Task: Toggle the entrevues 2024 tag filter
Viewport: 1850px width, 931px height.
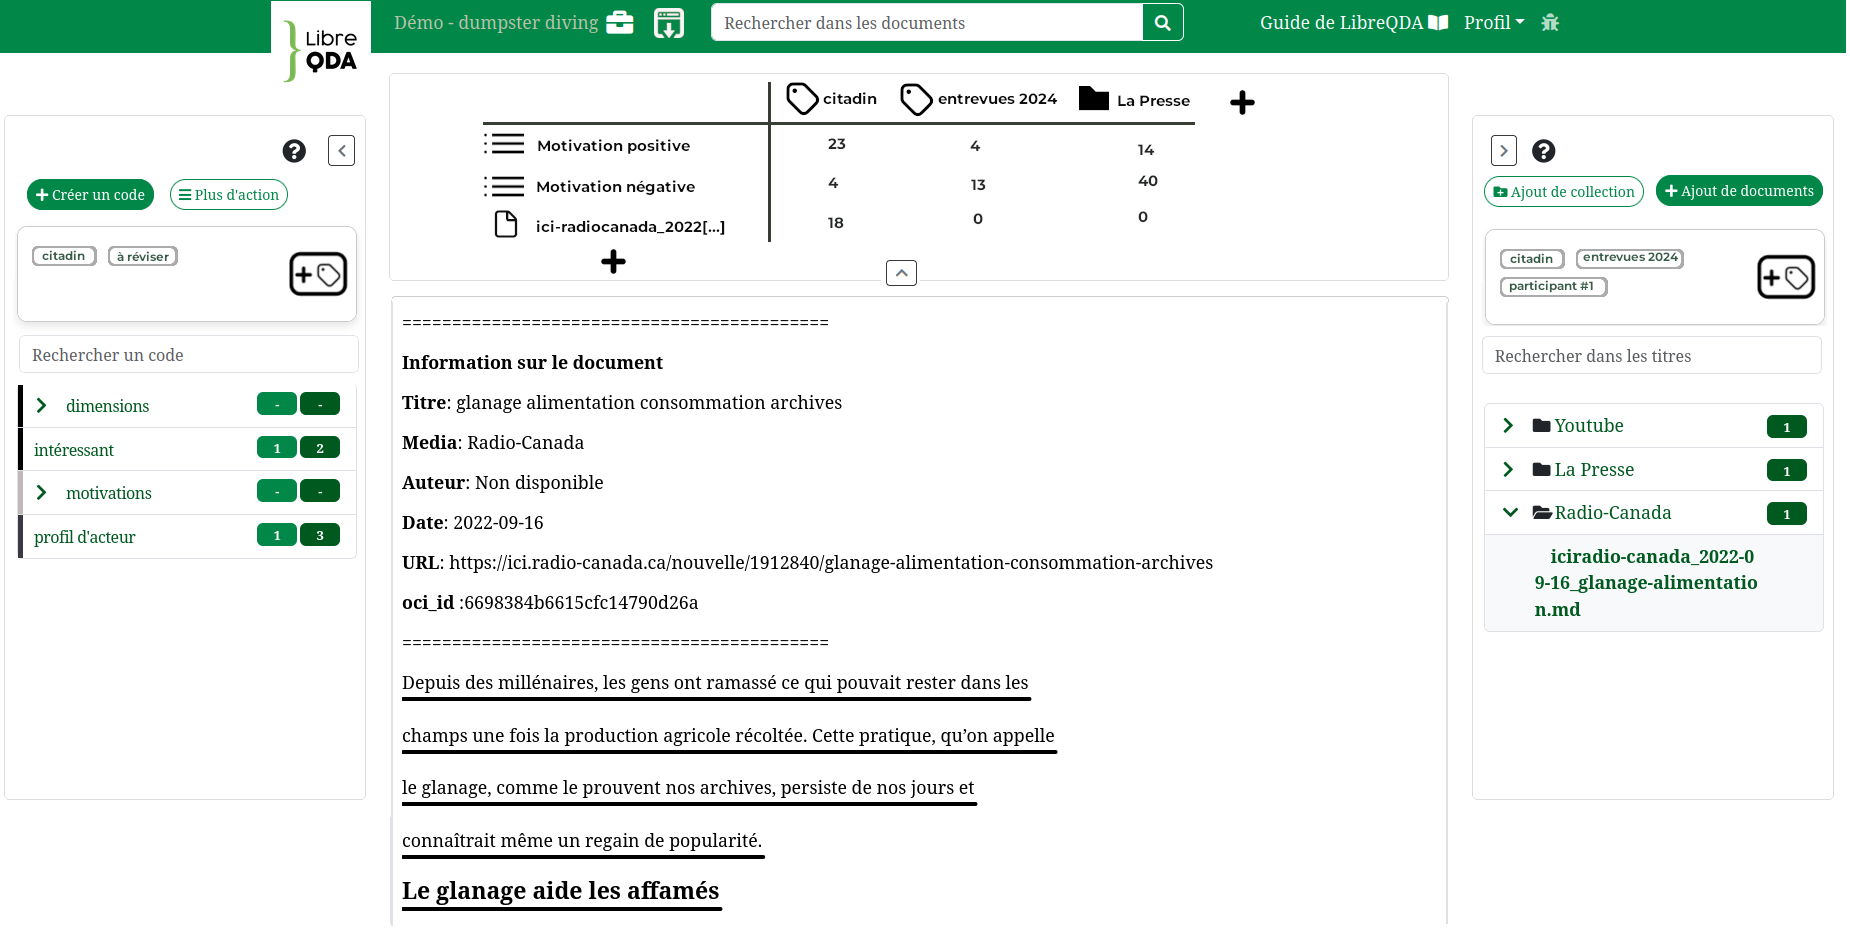Action: [1630, 258]
